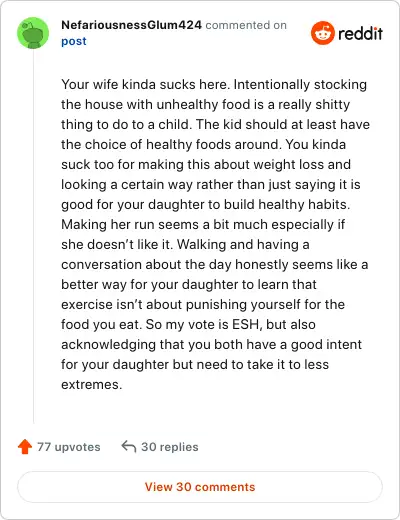Click the "reddit" wordmark text
This screenshot has width=400, height=520.
[x=360, y=33]
